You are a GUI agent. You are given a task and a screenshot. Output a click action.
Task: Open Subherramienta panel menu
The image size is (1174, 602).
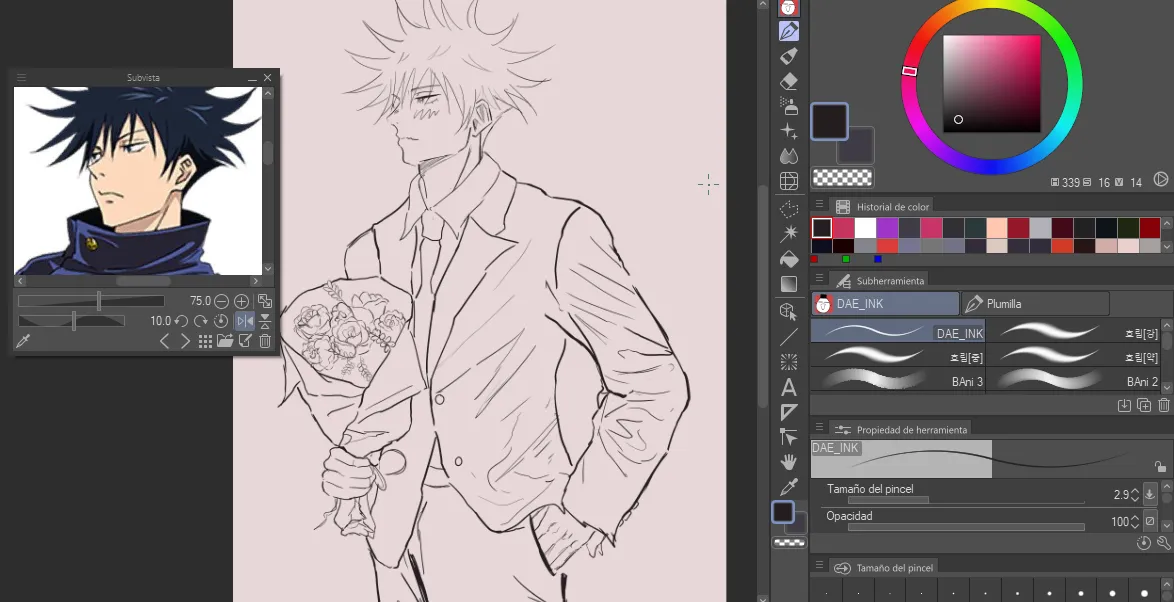(820, 278)
